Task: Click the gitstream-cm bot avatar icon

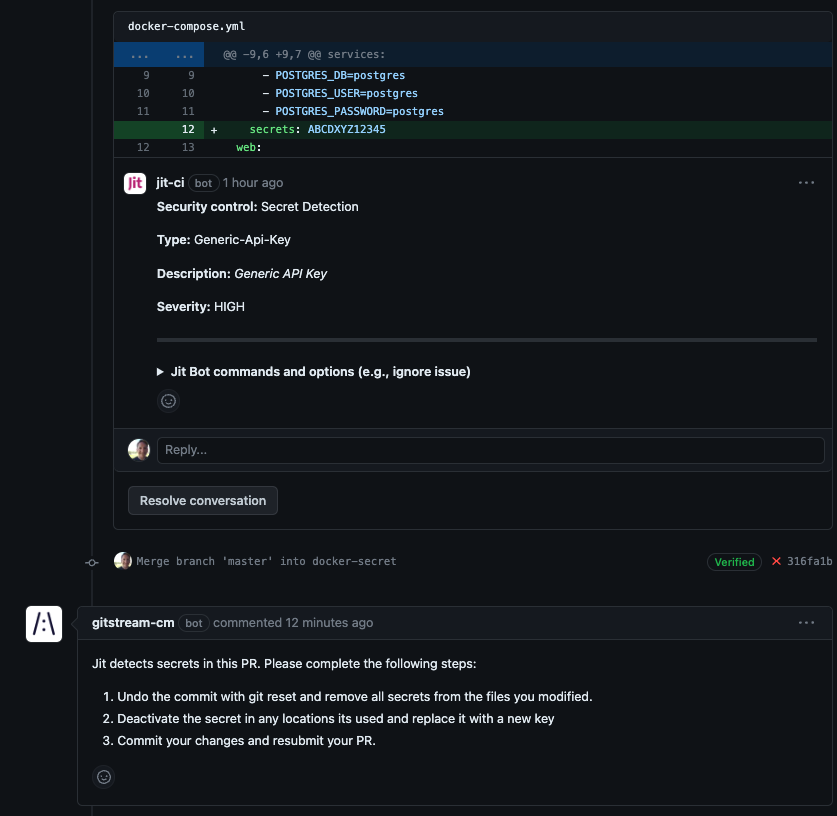Action: click(x=44, y=623)
